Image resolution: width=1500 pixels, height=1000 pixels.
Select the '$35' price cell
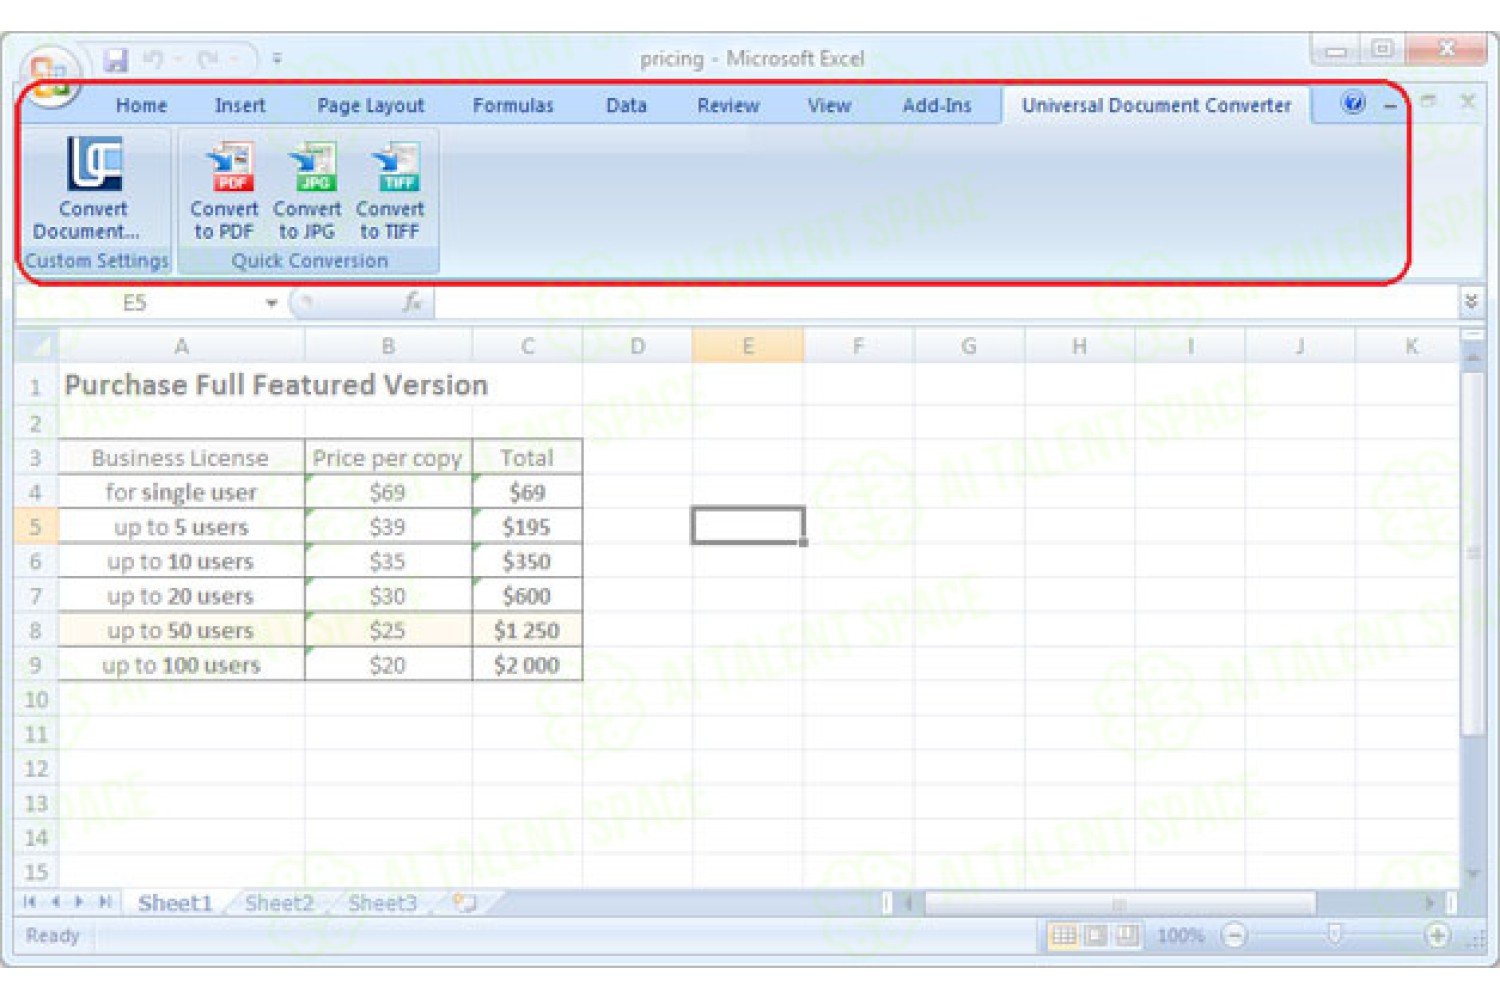coord(388,561)
